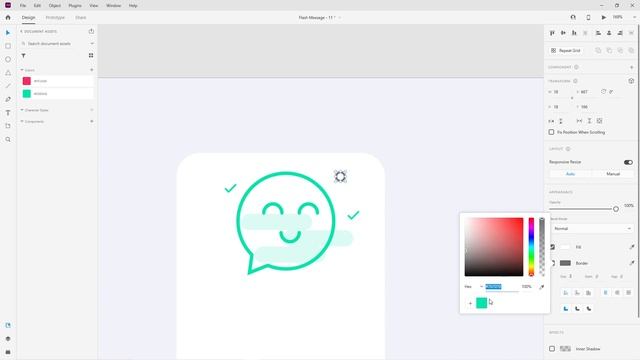The height and width of the screenshot is (360, 640).
Task: Open the Plugins panel icon
Action: pos(8,352)
